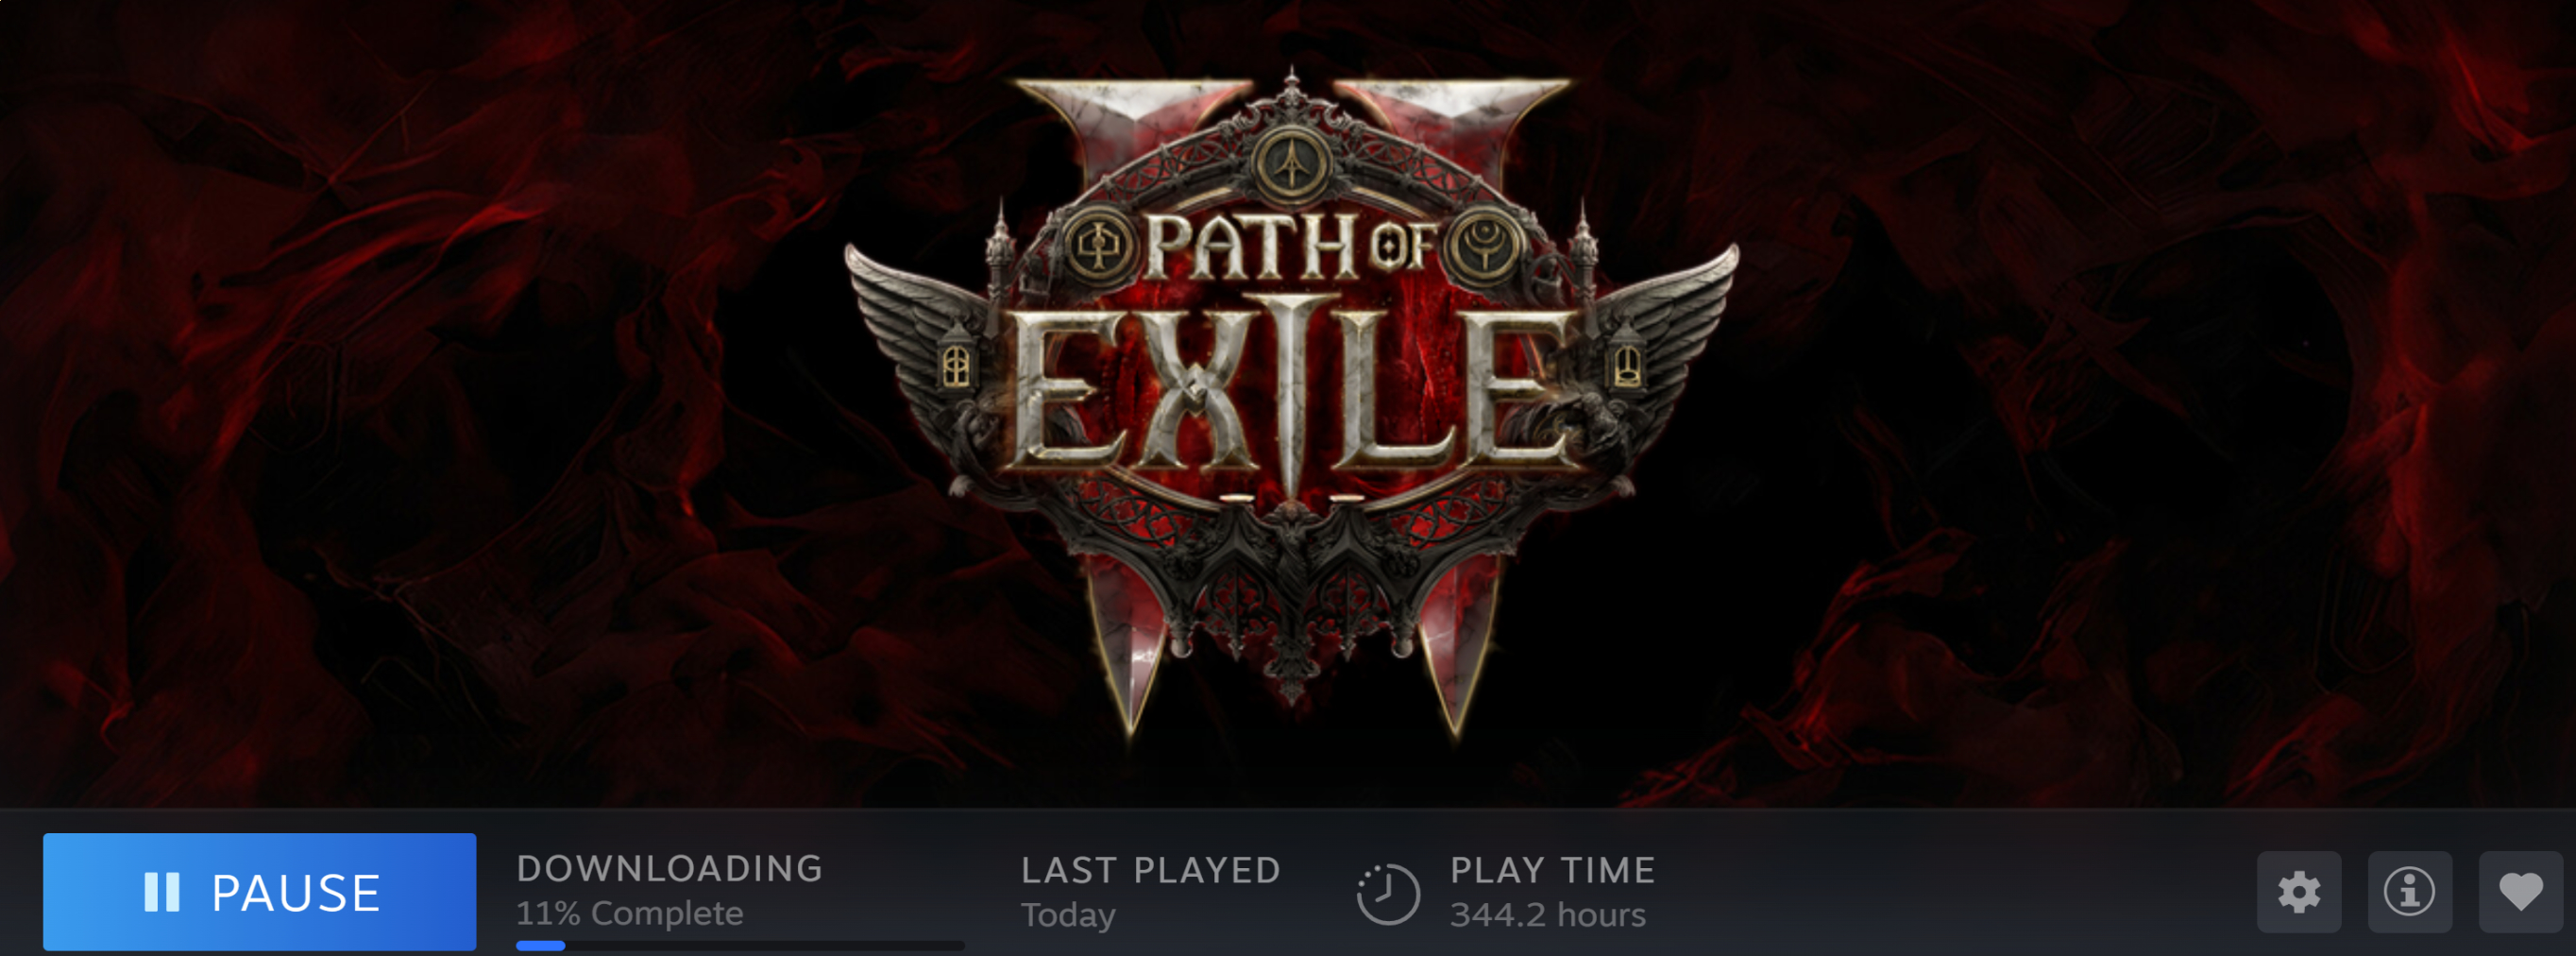Click the DOWNLOADING status label
Viewport: 2576px width, 956px height.
pos(669,868)
